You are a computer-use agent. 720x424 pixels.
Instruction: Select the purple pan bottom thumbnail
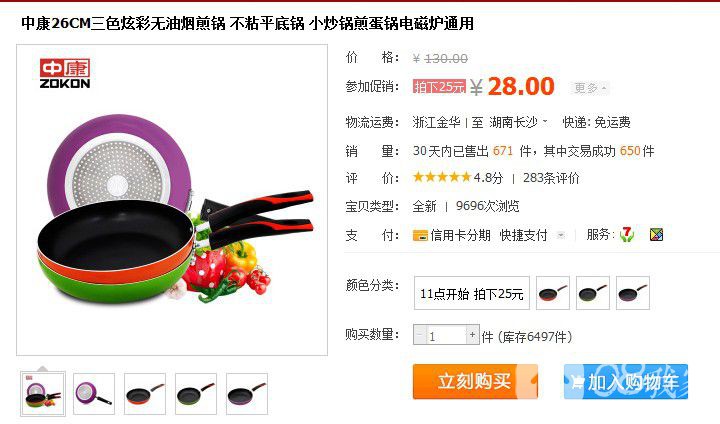click(x=94, y=394)
